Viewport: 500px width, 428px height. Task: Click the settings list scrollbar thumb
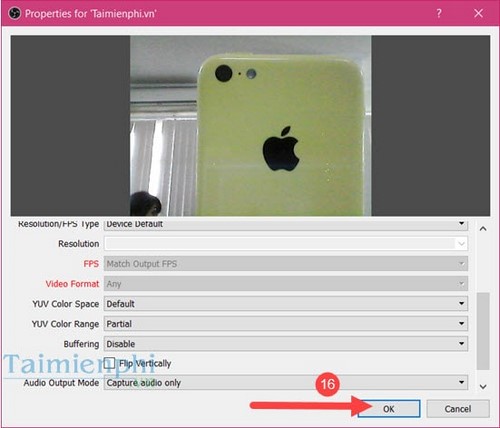tap(483, 331)
